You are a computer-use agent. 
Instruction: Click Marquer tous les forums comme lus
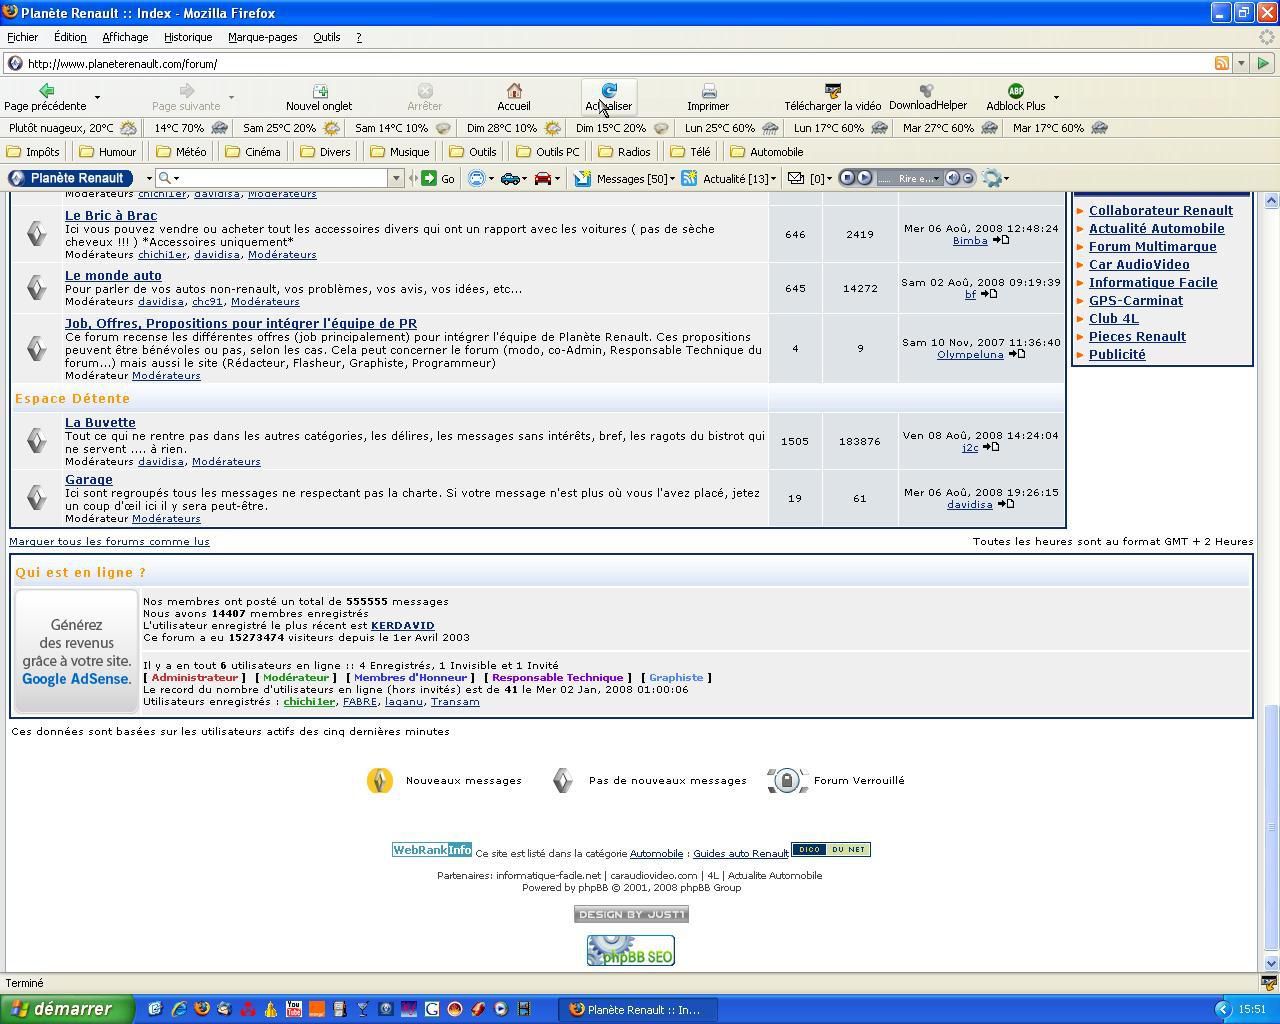coord(109,541)
